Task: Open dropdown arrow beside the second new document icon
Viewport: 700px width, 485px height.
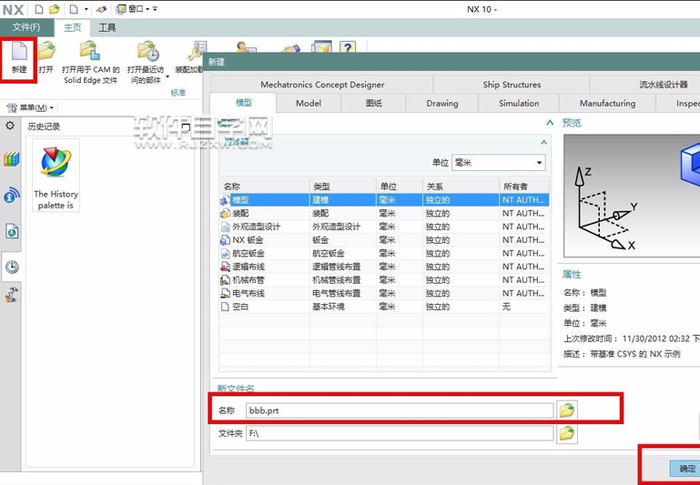Action: [x=86, y=9]
